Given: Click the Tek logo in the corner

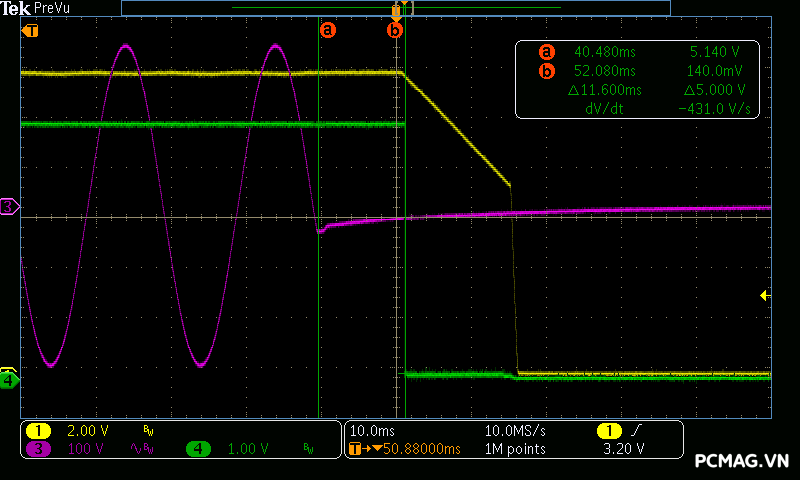Looking at the screenshot, I should [x=15, y=8].
